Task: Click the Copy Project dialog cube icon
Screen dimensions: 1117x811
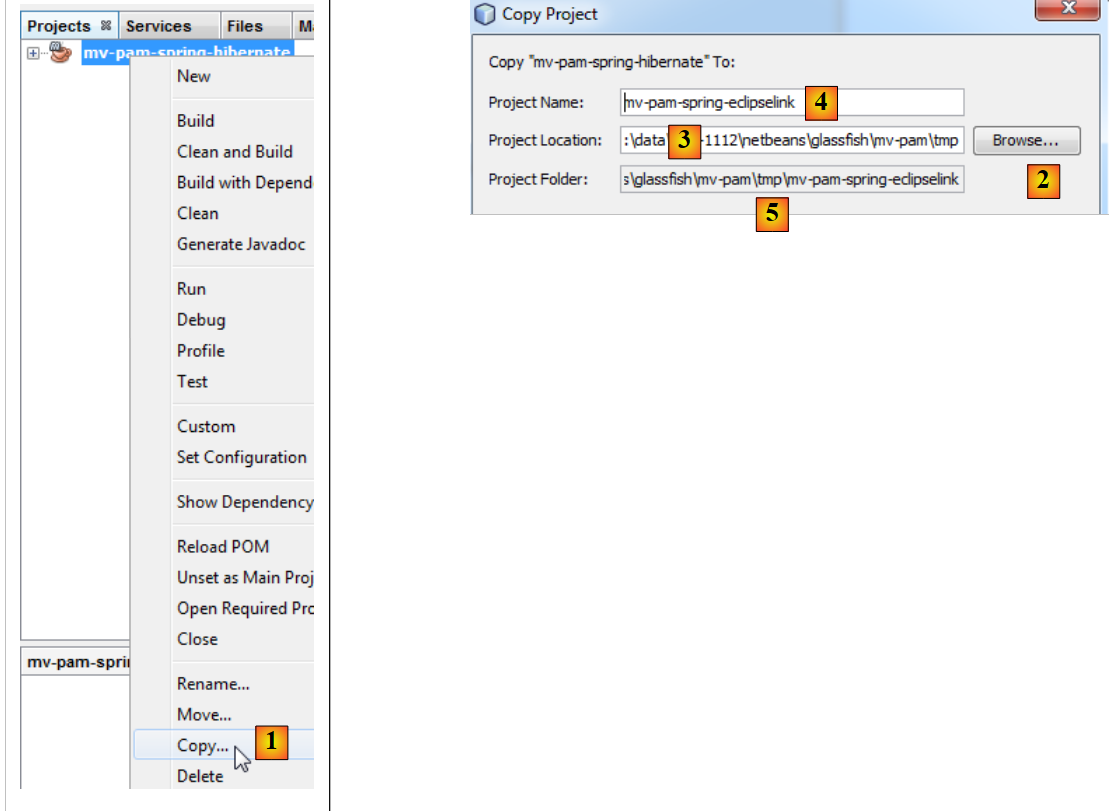Action: (x=485, y=14)
